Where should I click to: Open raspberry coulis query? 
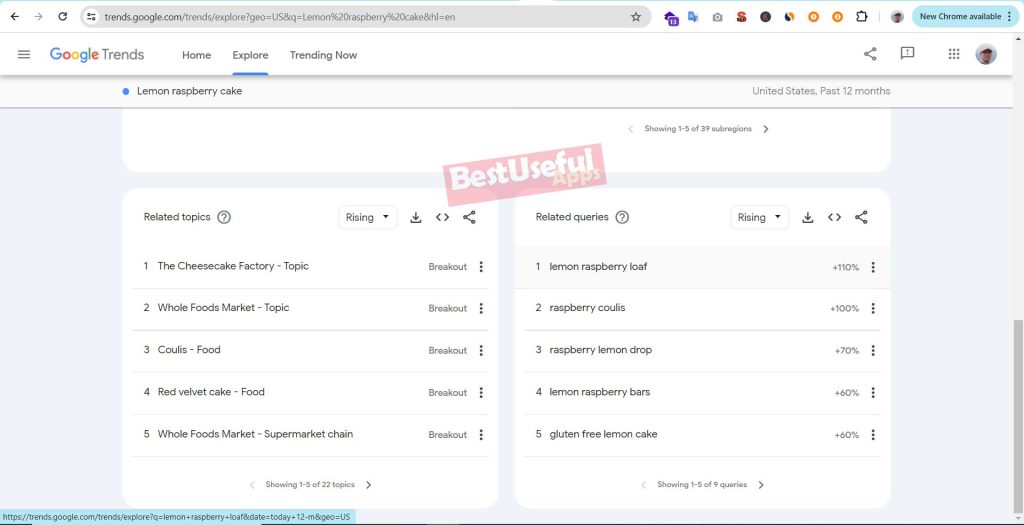pos(587,308)
